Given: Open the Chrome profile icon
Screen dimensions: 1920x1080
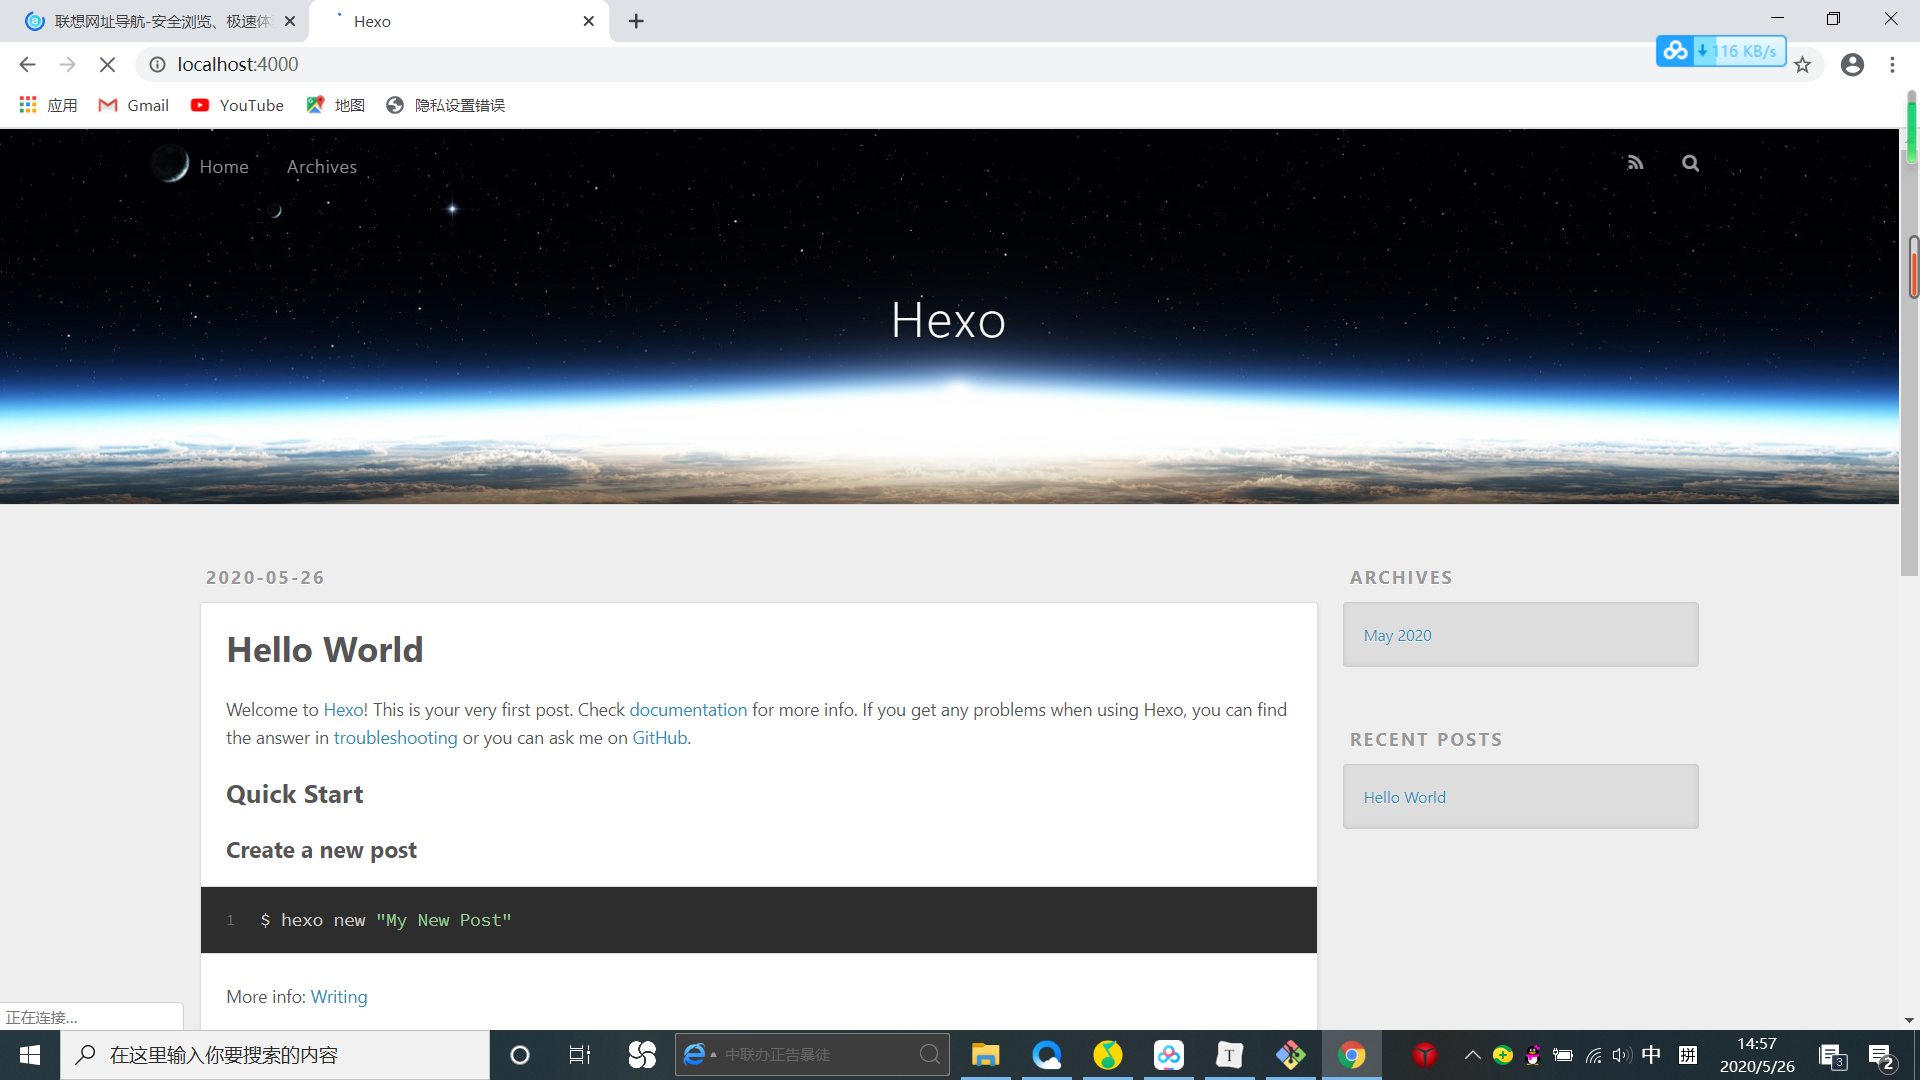Looking at the screenshot, I should point(1852,65).
